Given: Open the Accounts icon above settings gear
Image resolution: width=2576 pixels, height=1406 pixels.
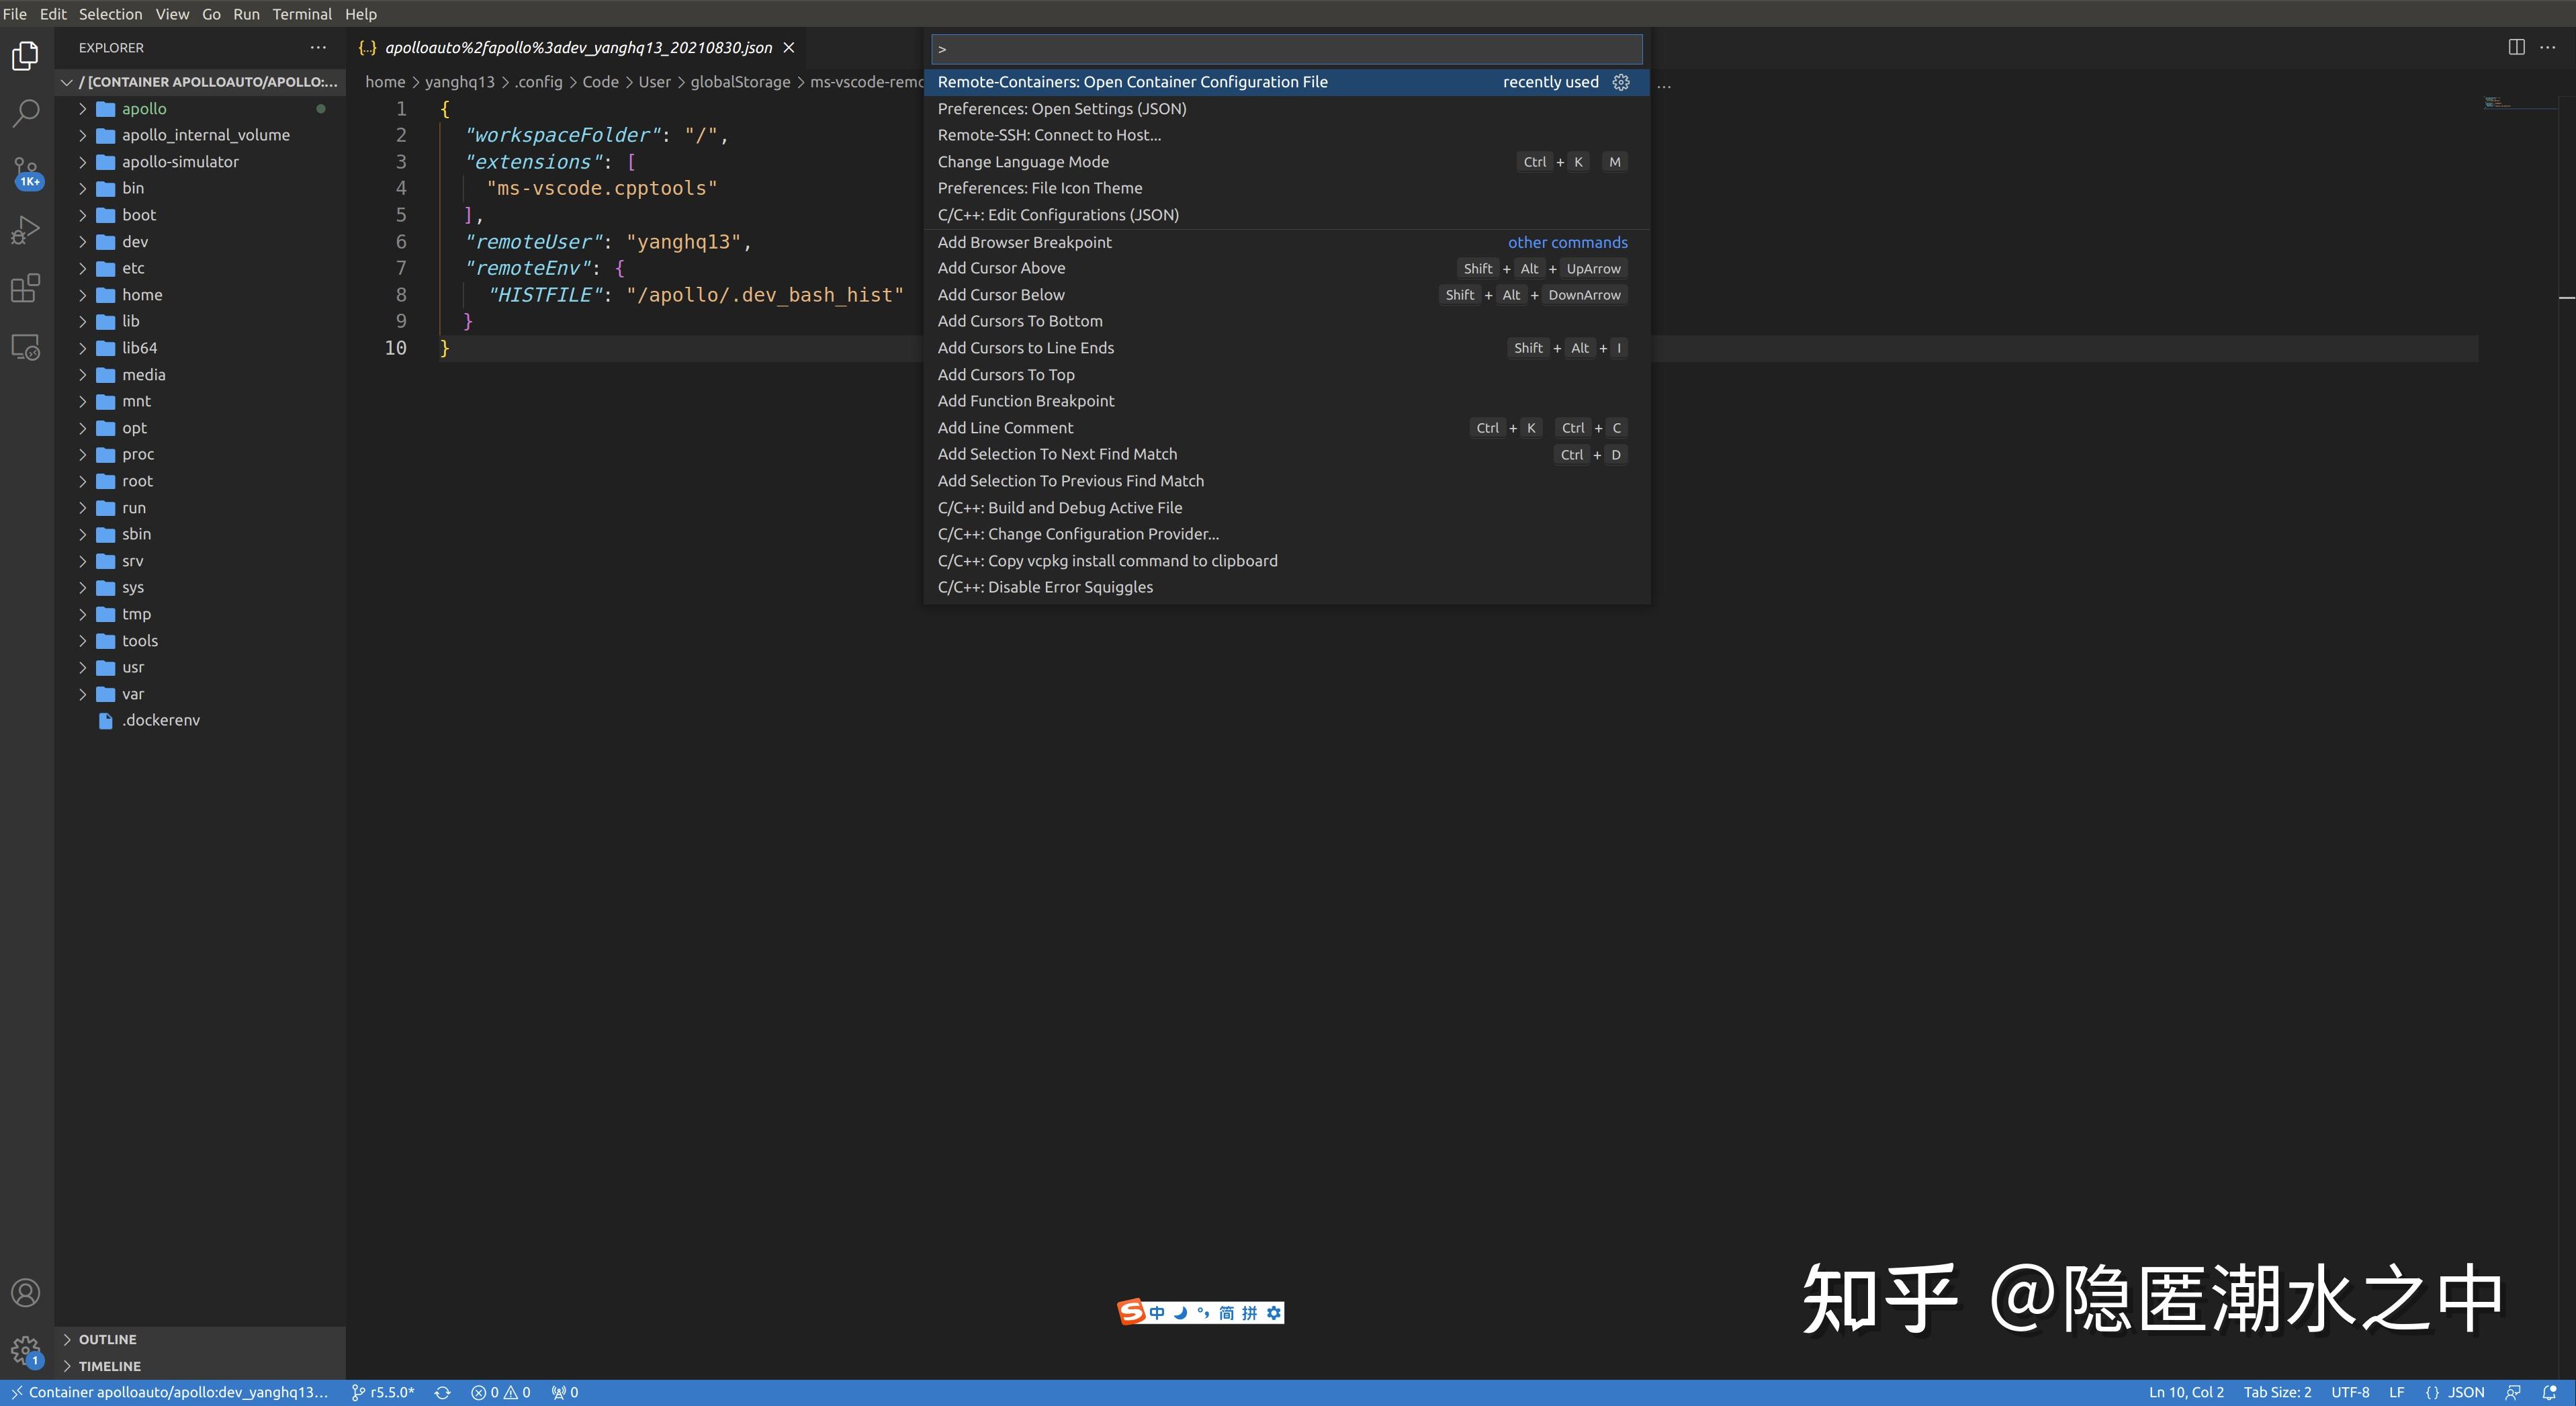Looking at the screenshot, I should point(25,1293).
